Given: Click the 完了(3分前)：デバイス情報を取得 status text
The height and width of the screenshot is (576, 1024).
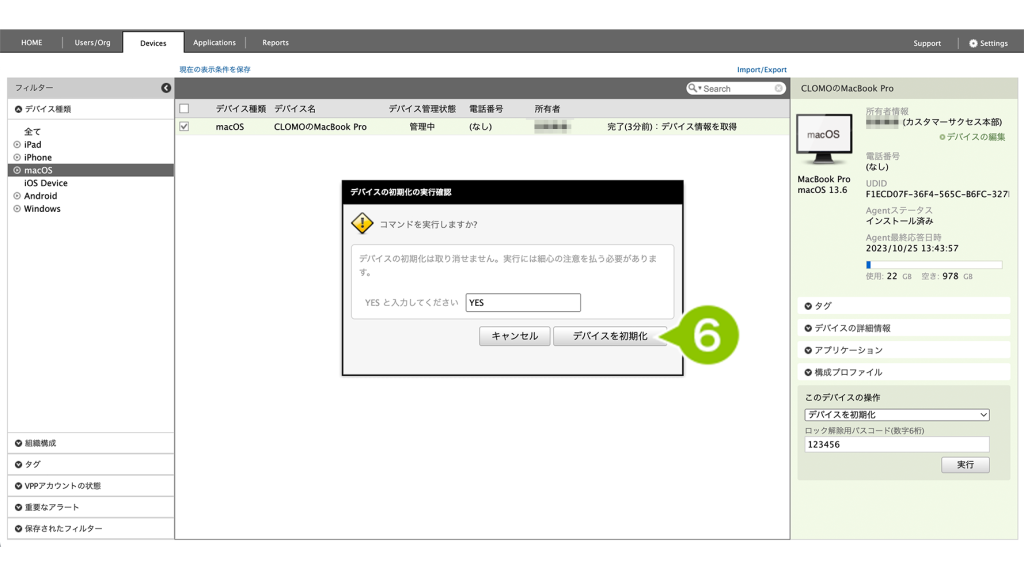Looking at the screenshot, I should coord(672,127).
